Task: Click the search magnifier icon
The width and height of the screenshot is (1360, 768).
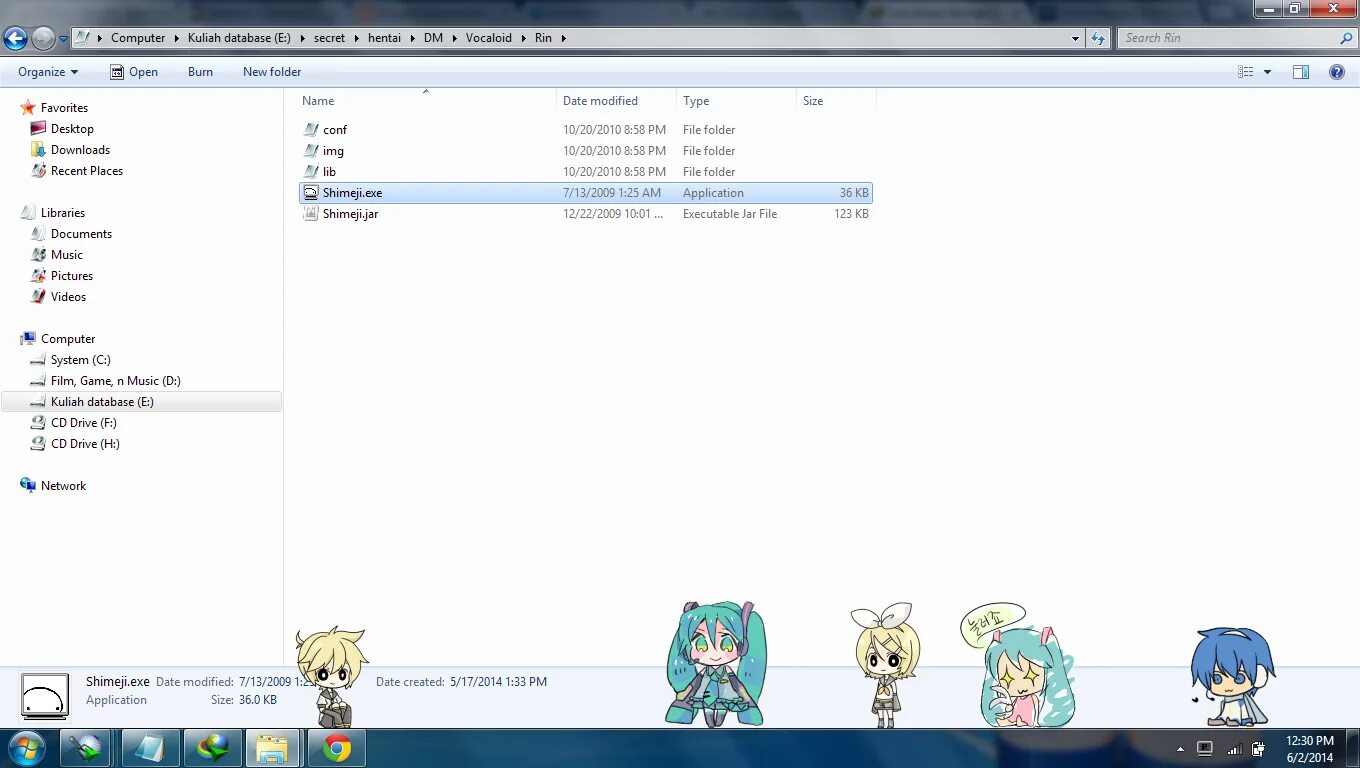Action: coord(1346,38)
